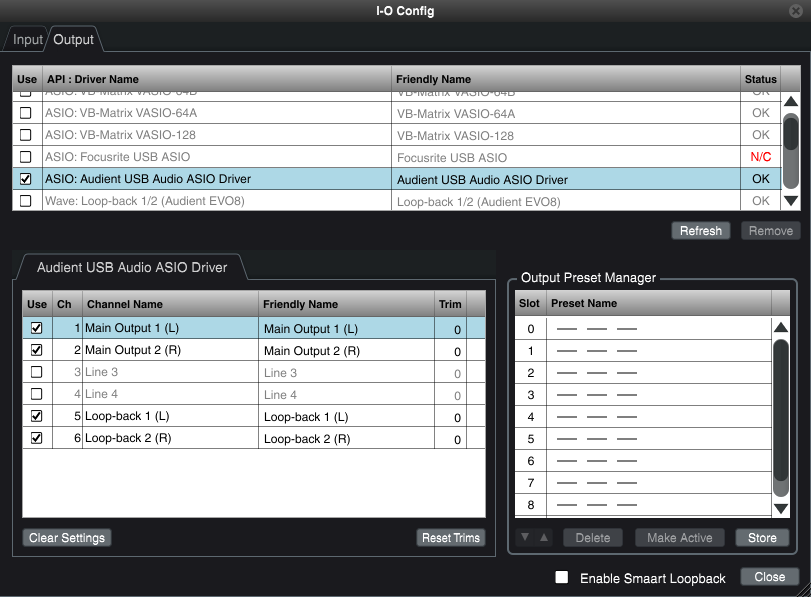Switch to the Input tab
Viewport: 811px width, 597px height.
(27, 39)
